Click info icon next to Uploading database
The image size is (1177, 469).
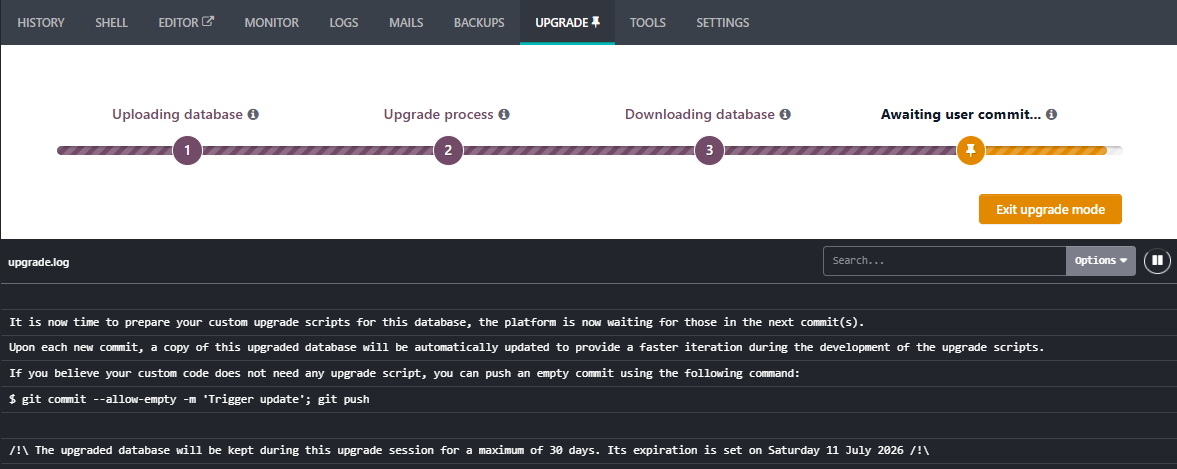pos(254,115)
